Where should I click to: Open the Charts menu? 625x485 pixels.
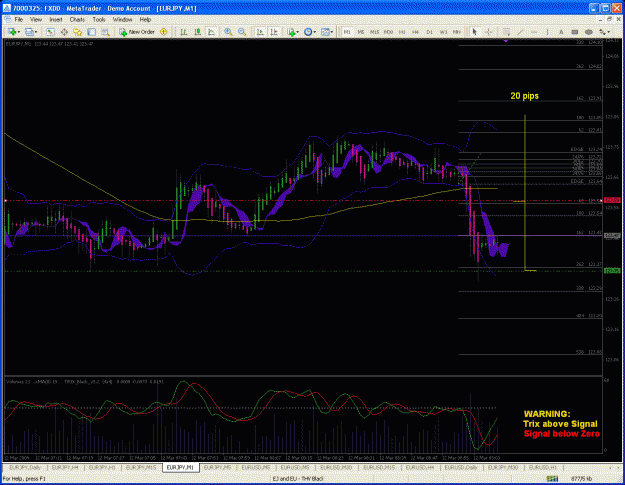(77, 19)
